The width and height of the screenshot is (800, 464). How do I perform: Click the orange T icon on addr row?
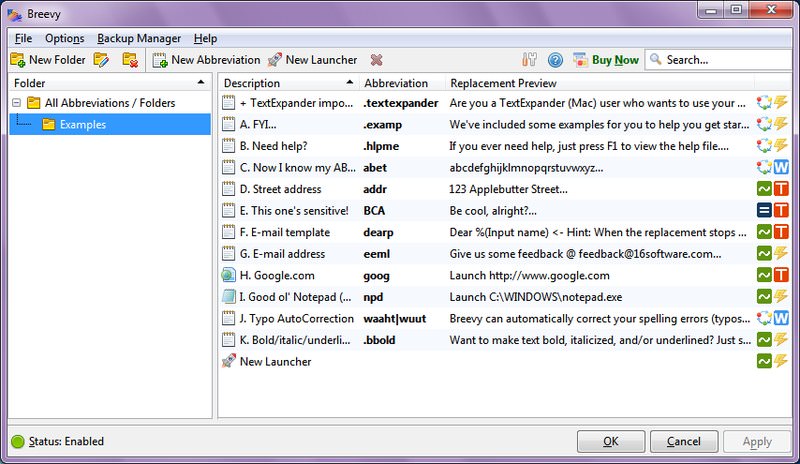point(781,189)
